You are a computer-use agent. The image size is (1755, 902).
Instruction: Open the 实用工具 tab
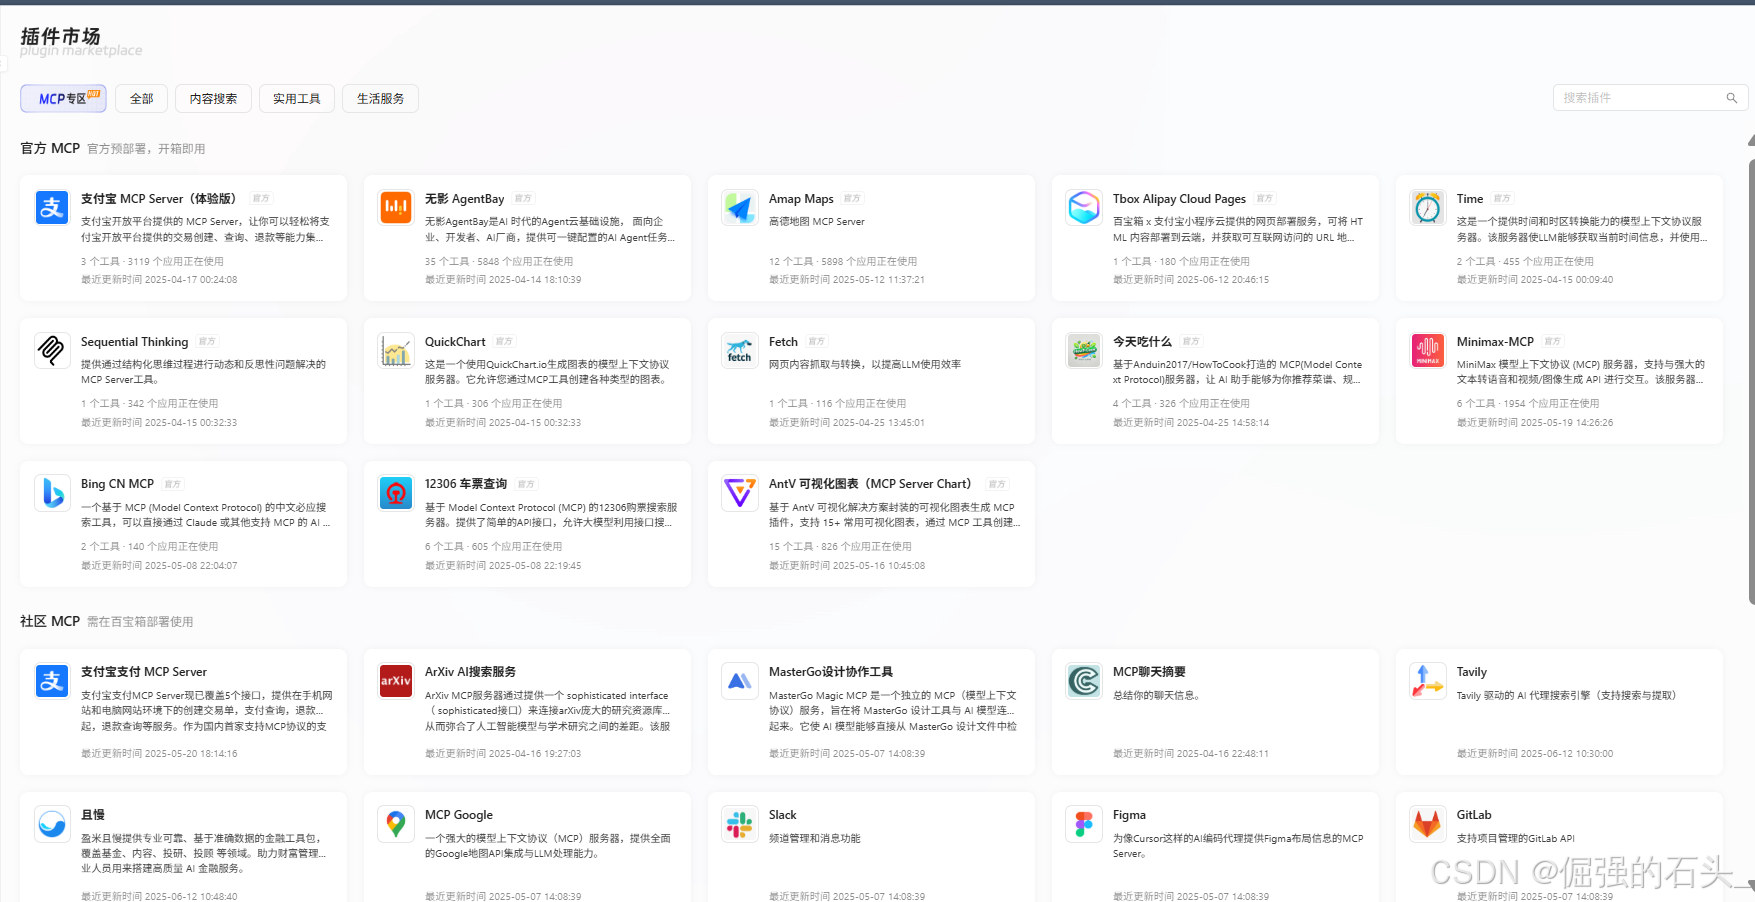pos(296,98)
